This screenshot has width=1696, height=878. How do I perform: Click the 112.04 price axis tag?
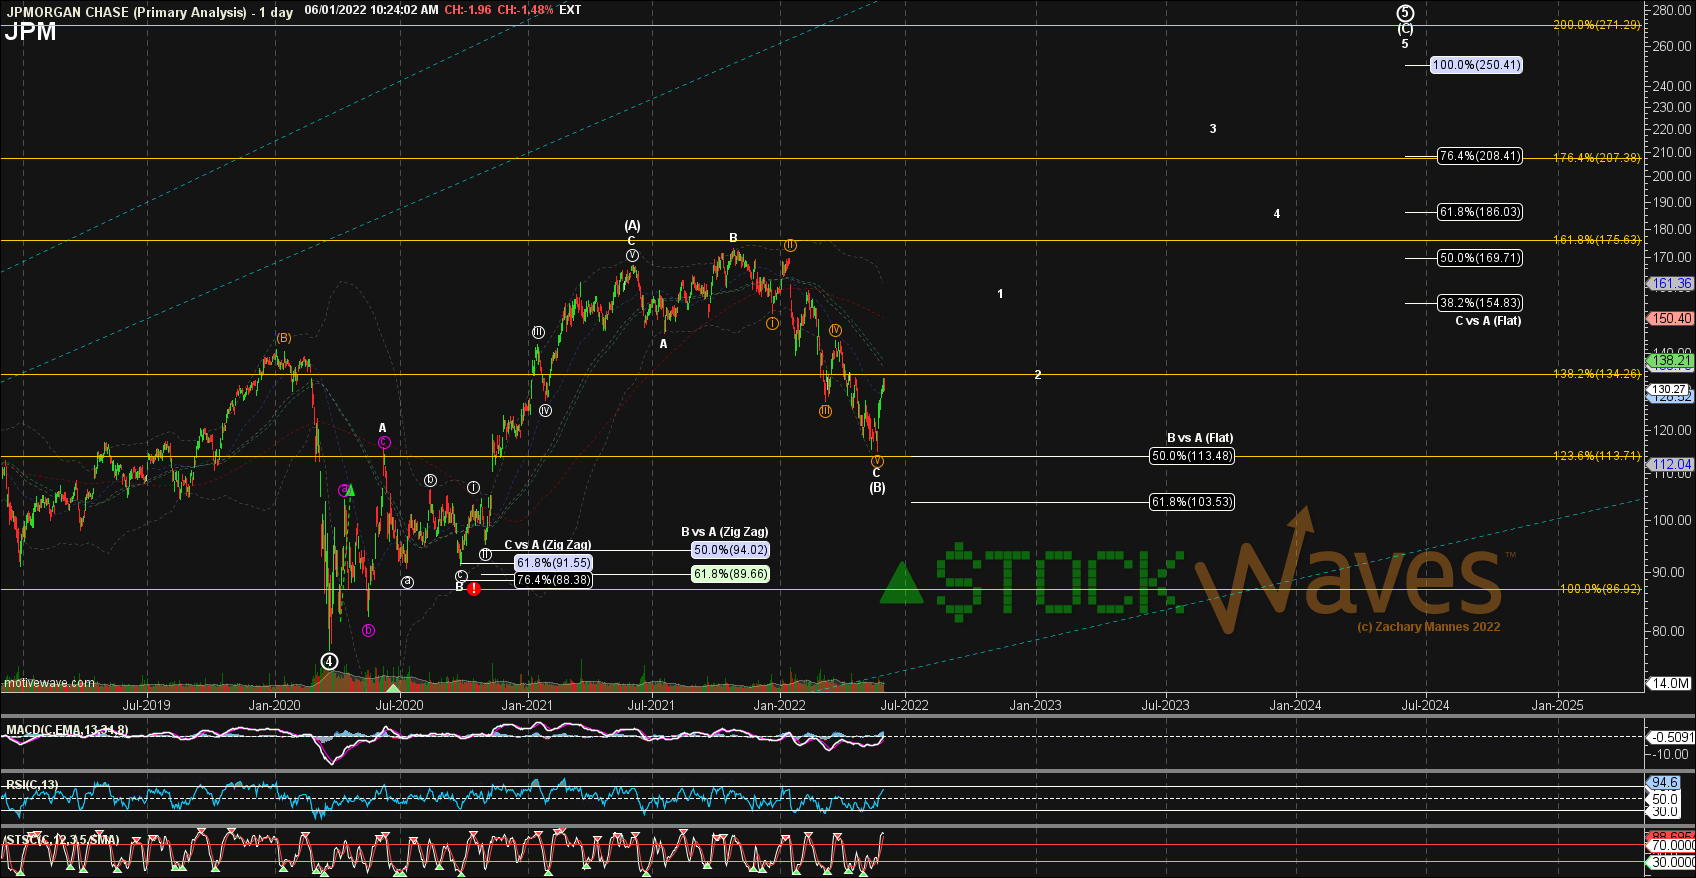pos(1671,465)
